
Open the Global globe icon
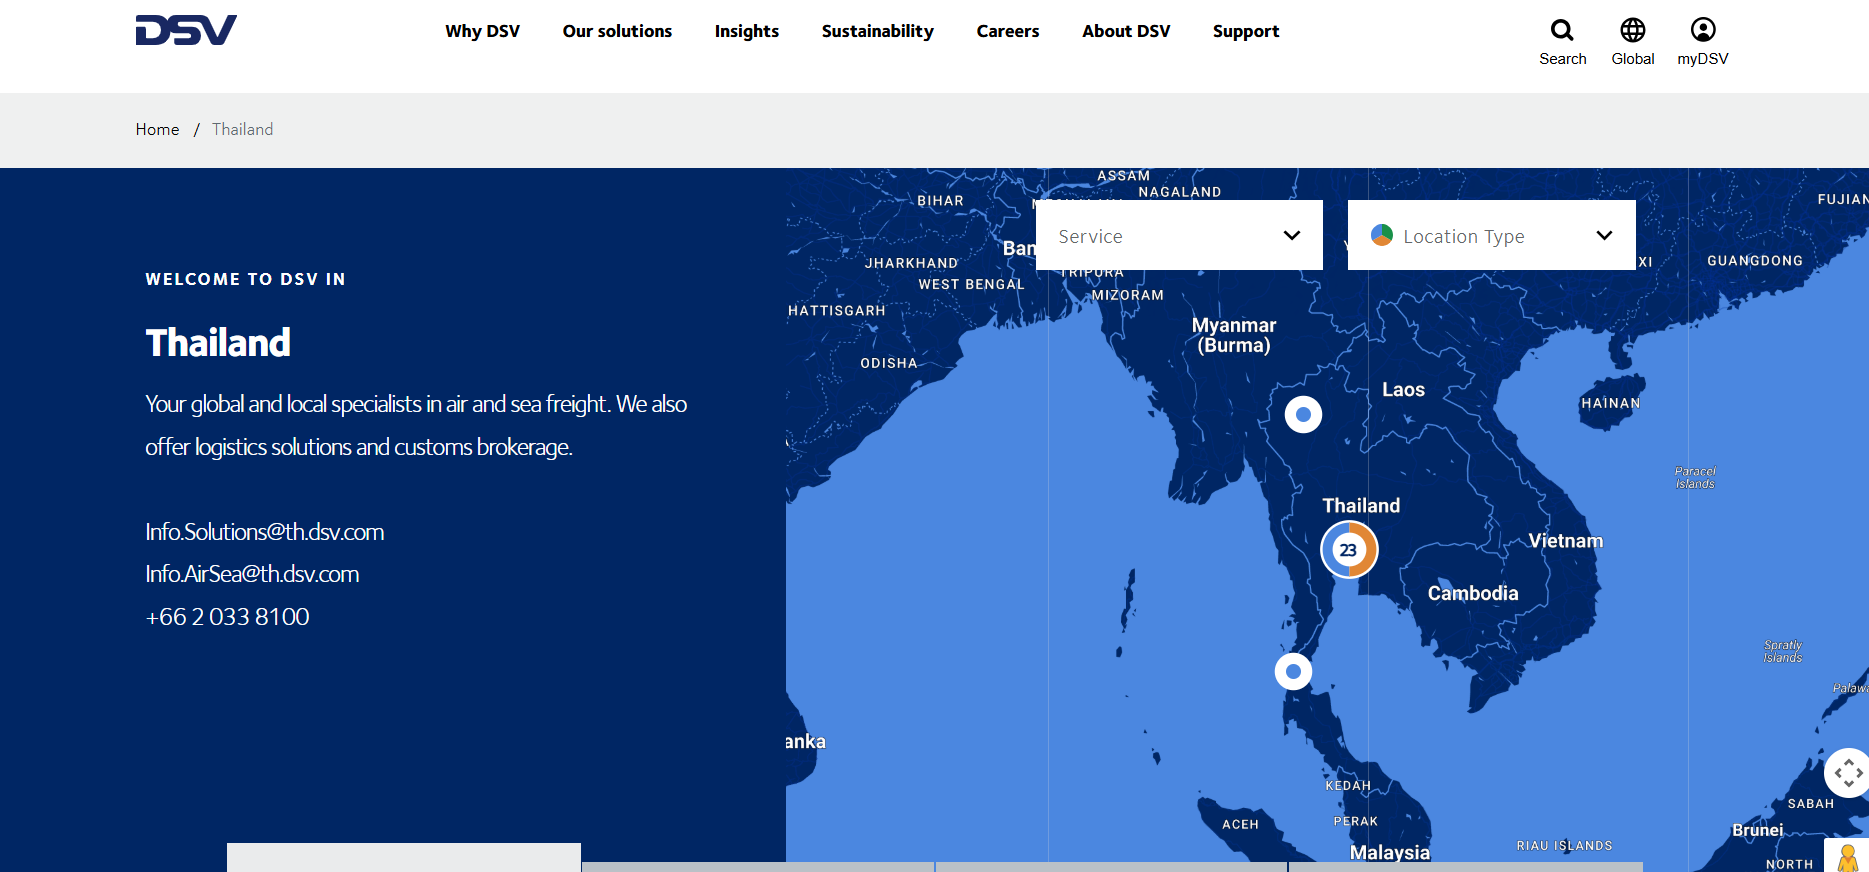point(1633,31)
